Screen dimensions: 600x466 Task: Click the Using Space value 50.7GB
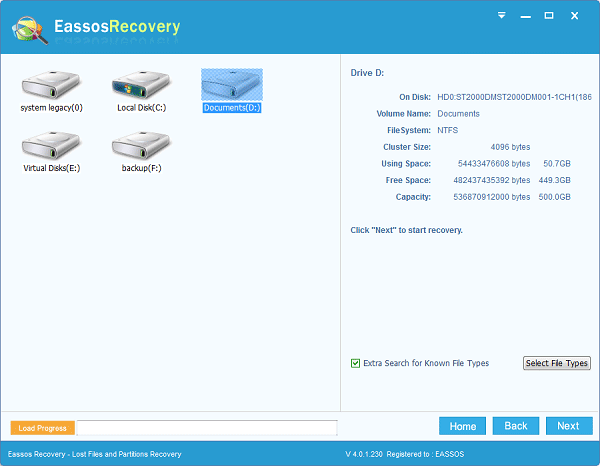pos(557,164)
